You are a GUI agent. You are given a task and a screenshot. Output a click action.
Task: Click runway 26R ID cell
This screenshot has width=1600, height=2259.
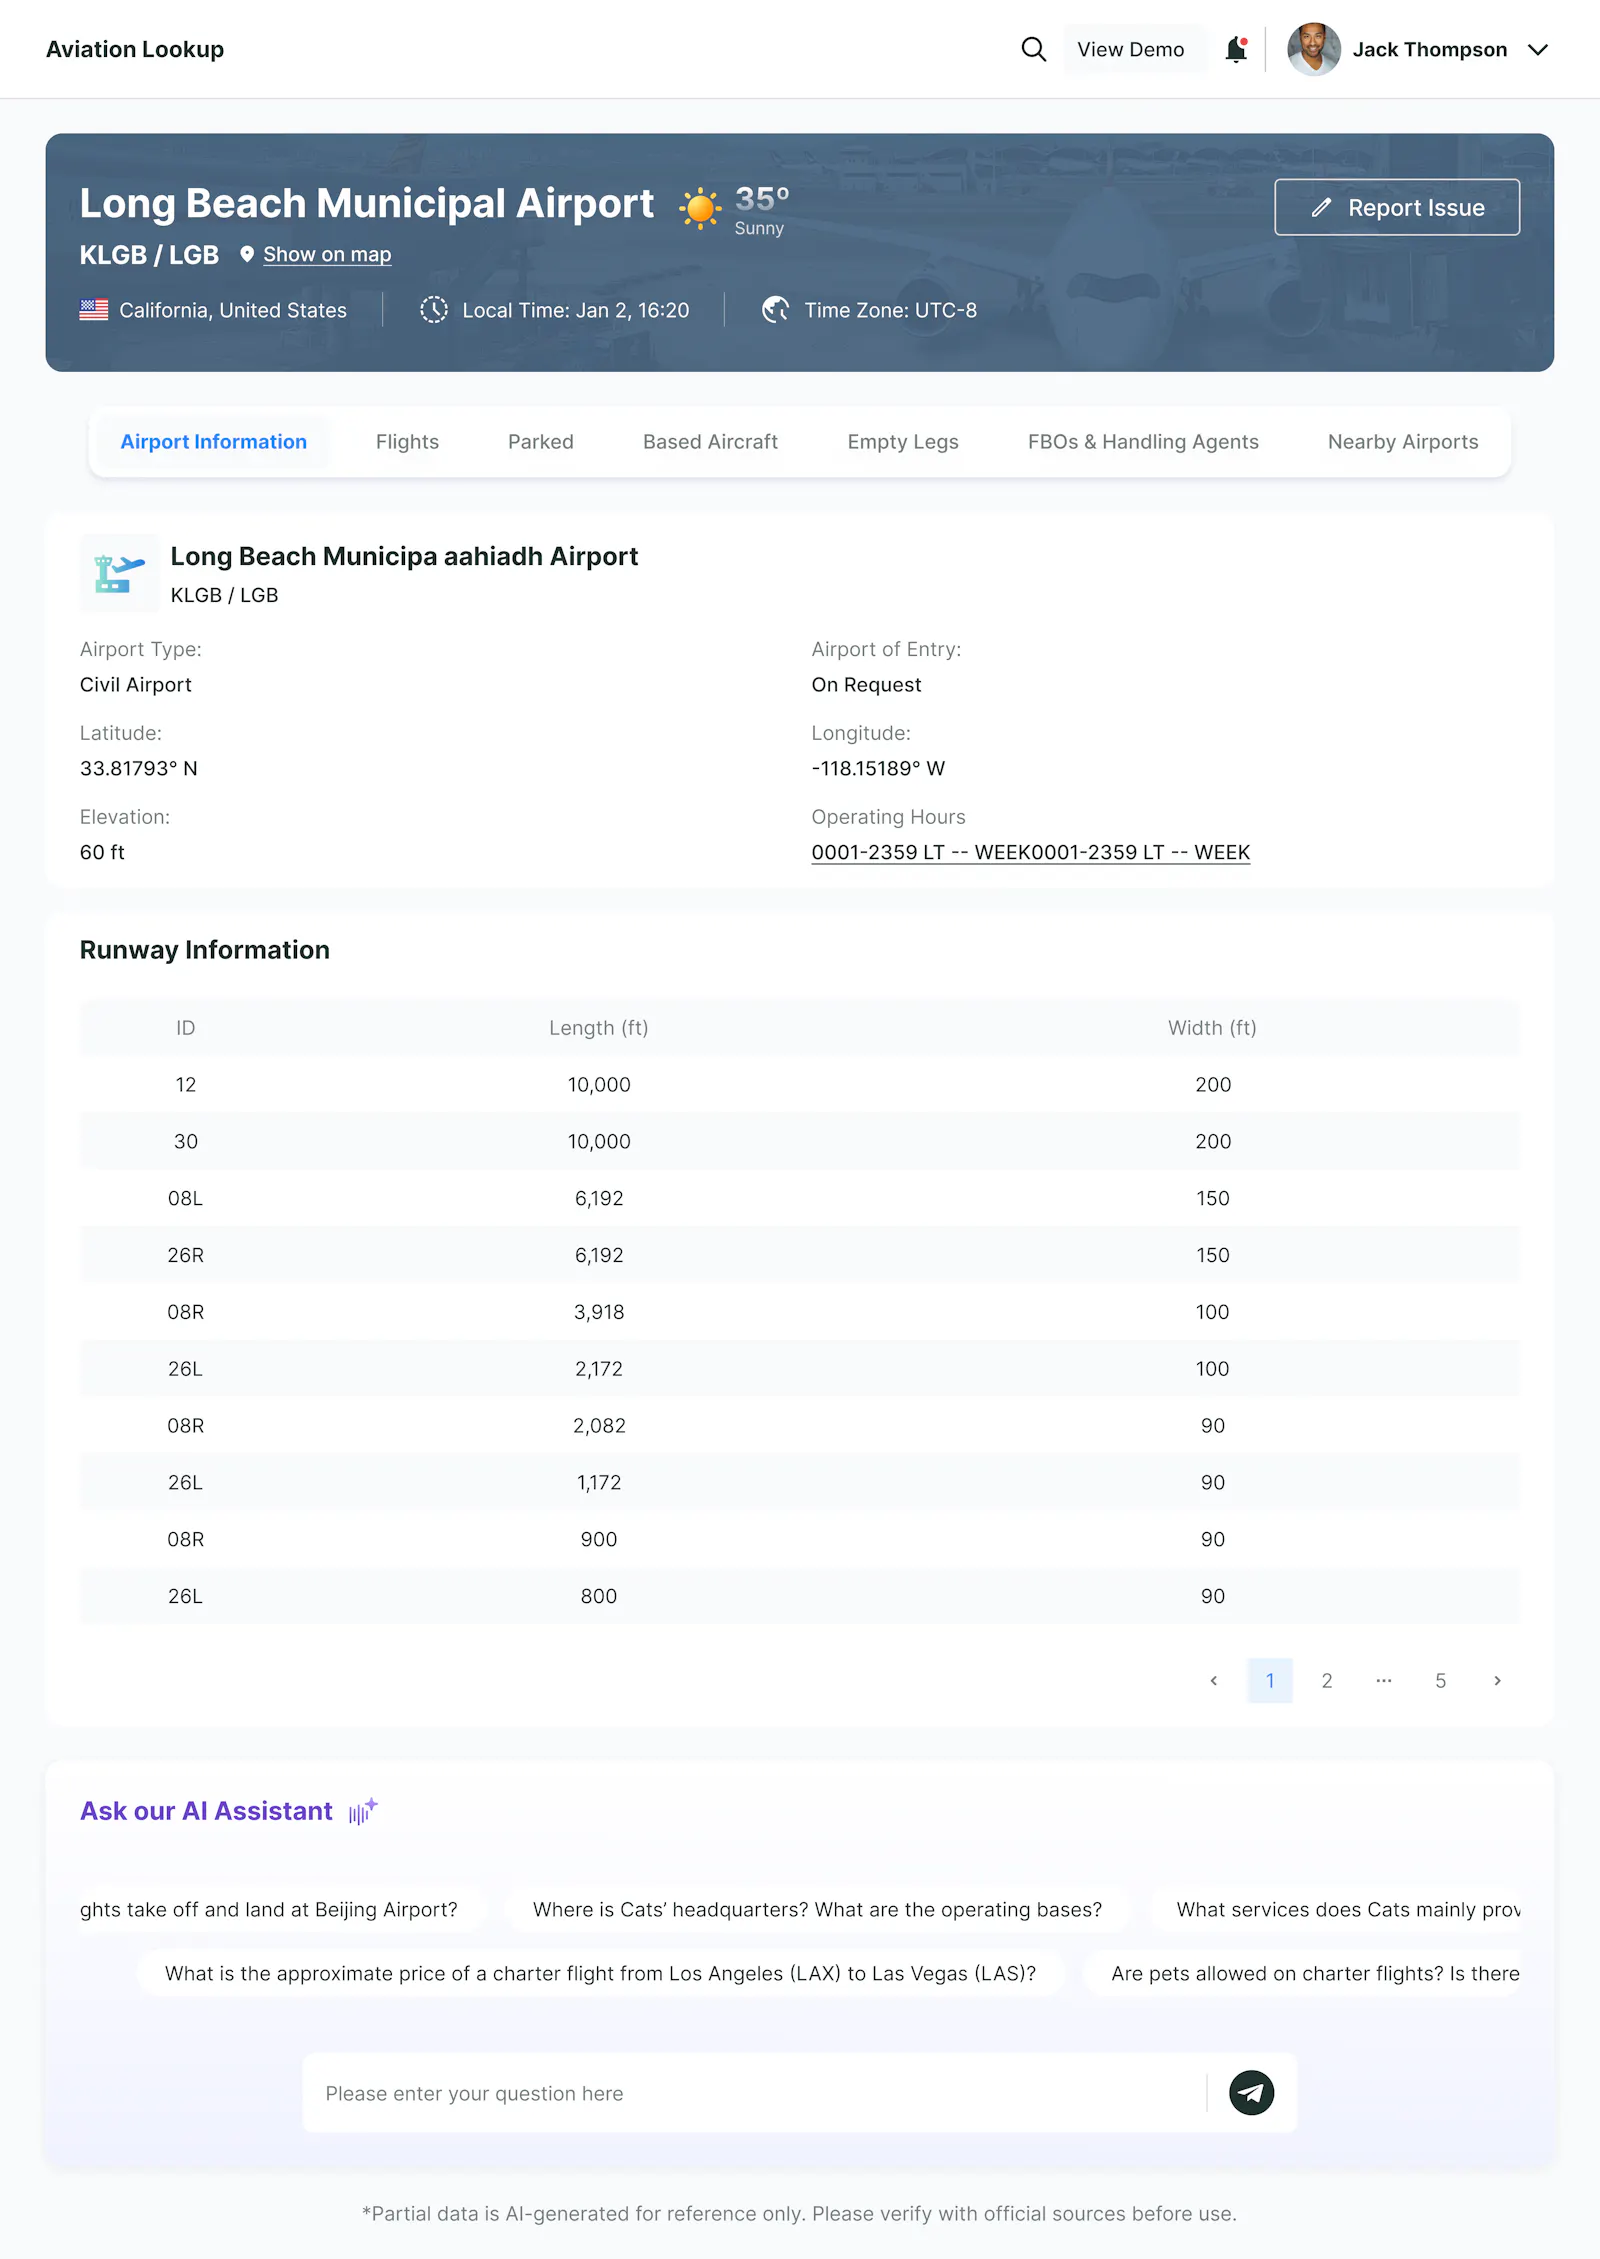185,1255
